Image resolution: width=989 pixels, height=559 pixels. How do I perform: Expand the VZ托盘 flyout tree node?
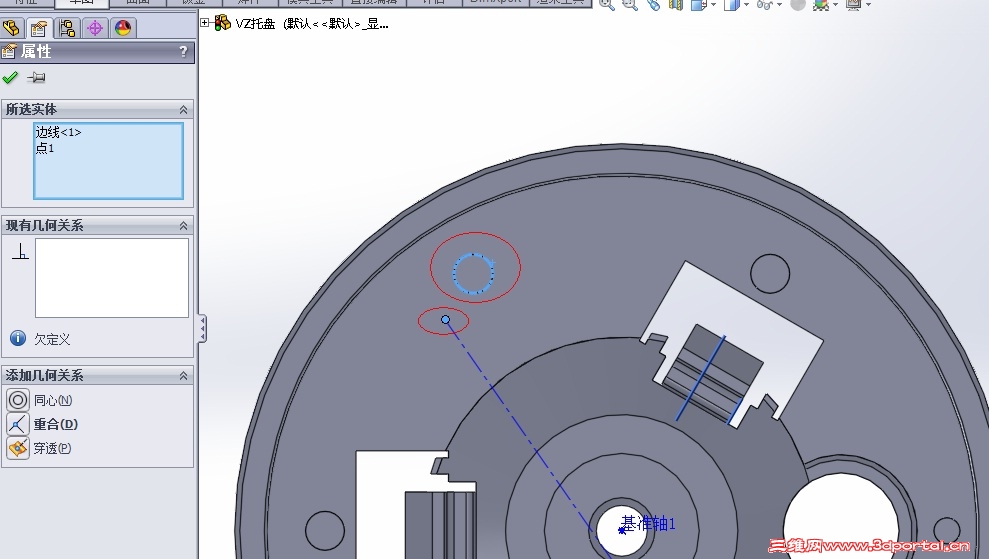[x=204, y=23]
